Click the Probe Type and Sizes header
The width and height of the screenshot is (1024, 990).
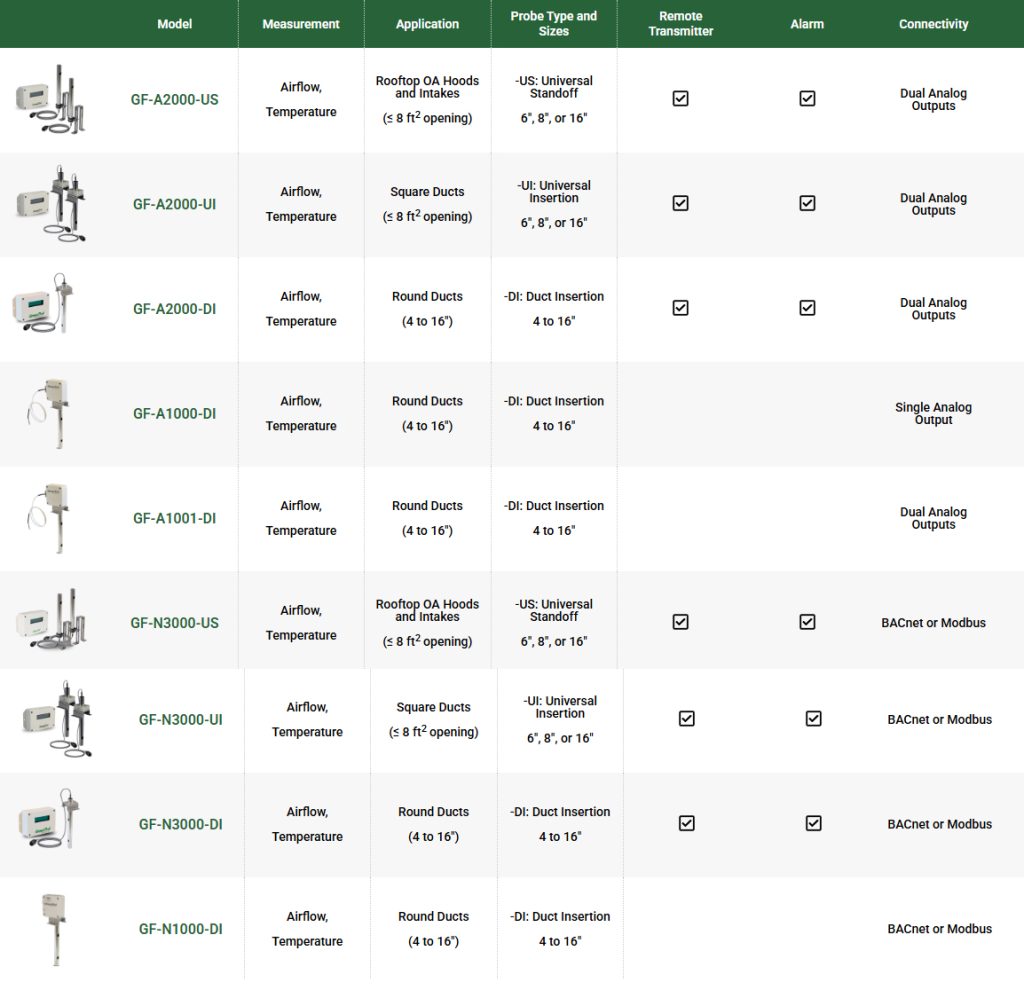553,24
